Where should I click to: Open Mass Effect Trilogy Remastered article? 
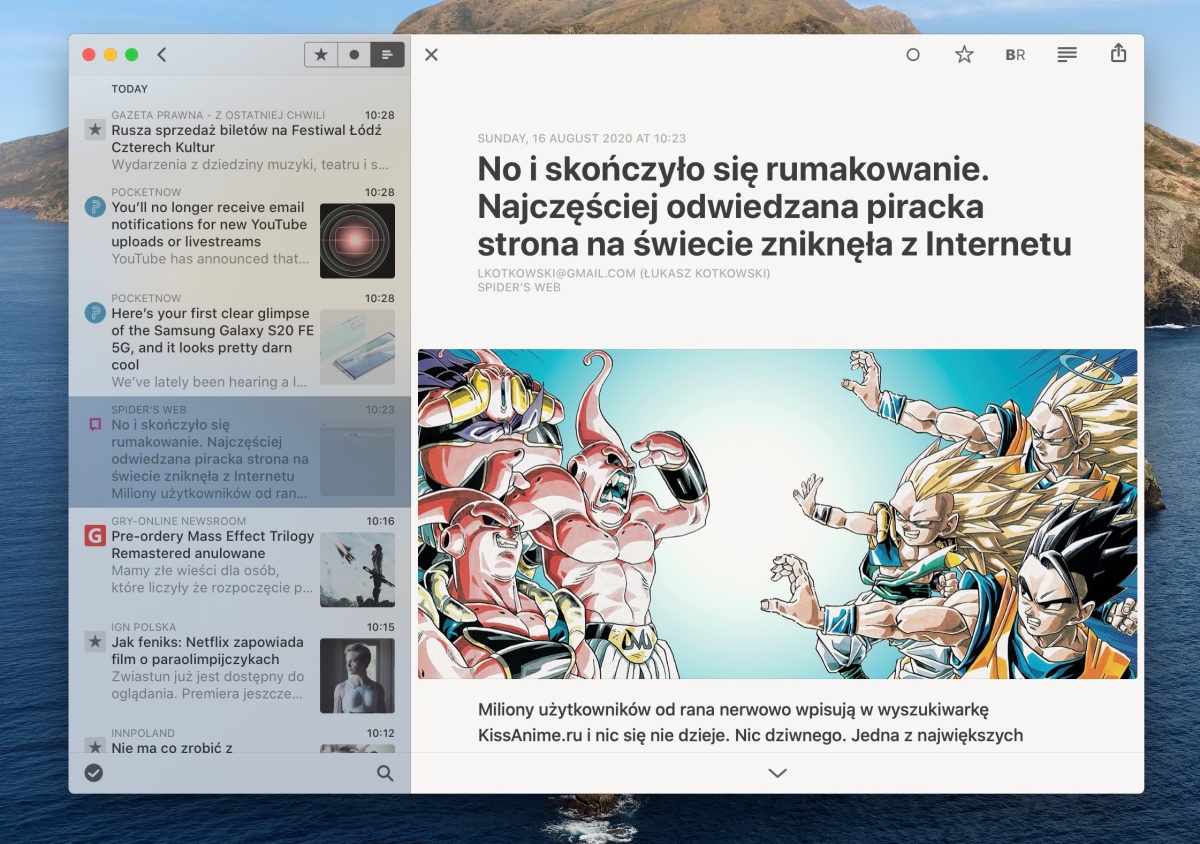click(x=240, y=561)
